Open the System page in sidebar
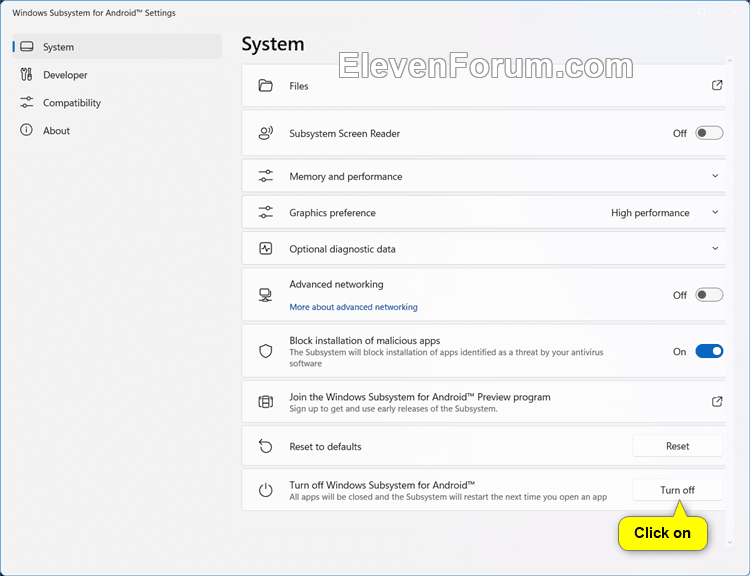Viewport: 750px width, 576px height. [x=117, y=46]
